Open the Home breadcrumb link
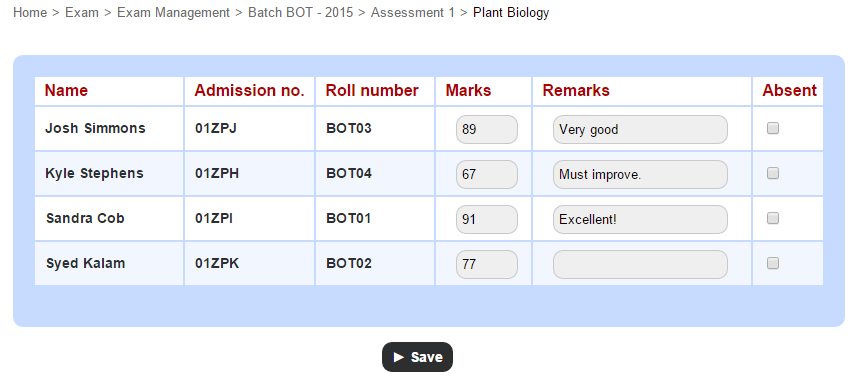This screenshot has height=380, width=853. click(30, 13)
